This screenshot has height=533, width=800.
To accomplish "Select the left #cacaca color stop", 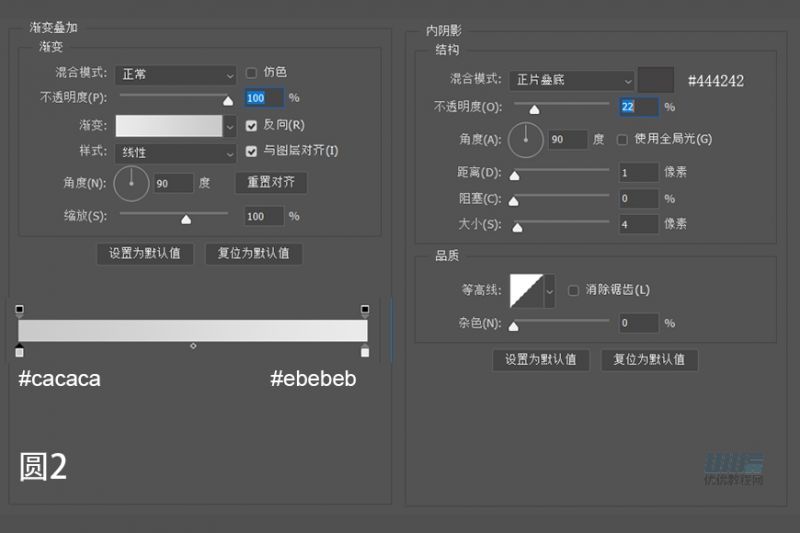I will pos(20,351).
